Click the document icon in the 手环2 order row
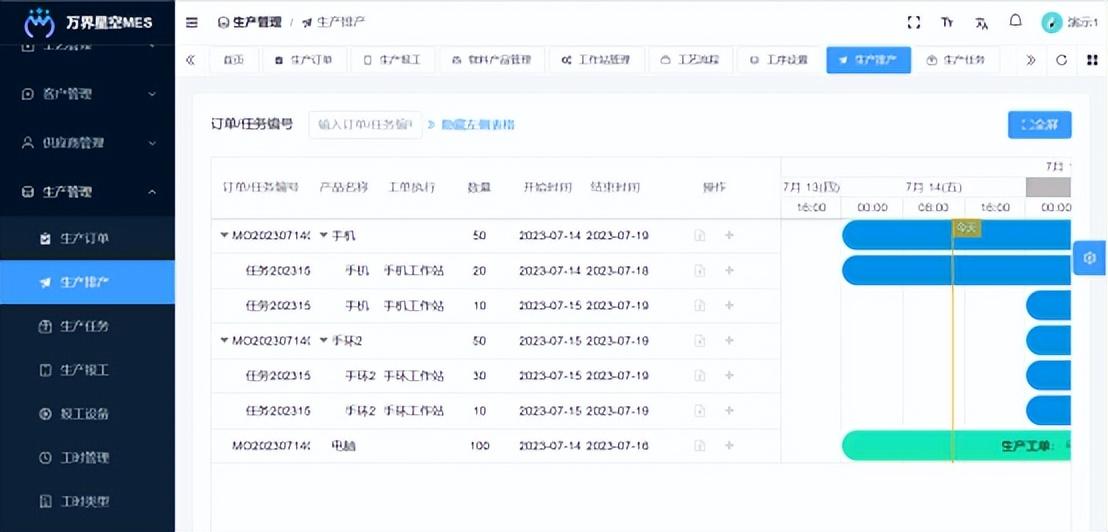 700,341
